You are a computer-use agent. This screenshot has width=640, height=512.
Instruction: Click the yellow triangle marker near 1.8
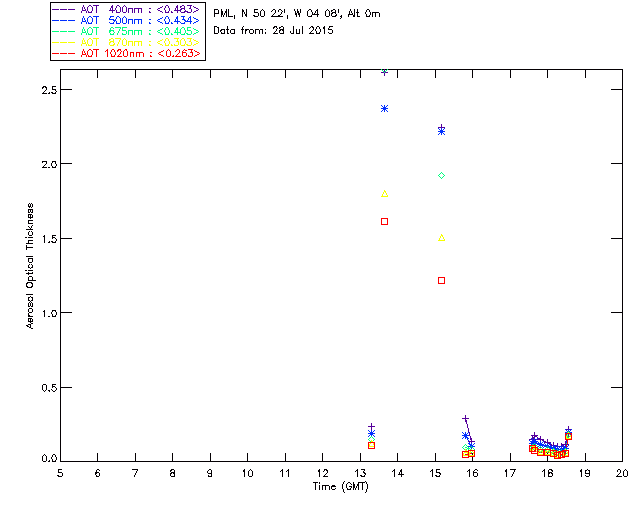[384, 194]
